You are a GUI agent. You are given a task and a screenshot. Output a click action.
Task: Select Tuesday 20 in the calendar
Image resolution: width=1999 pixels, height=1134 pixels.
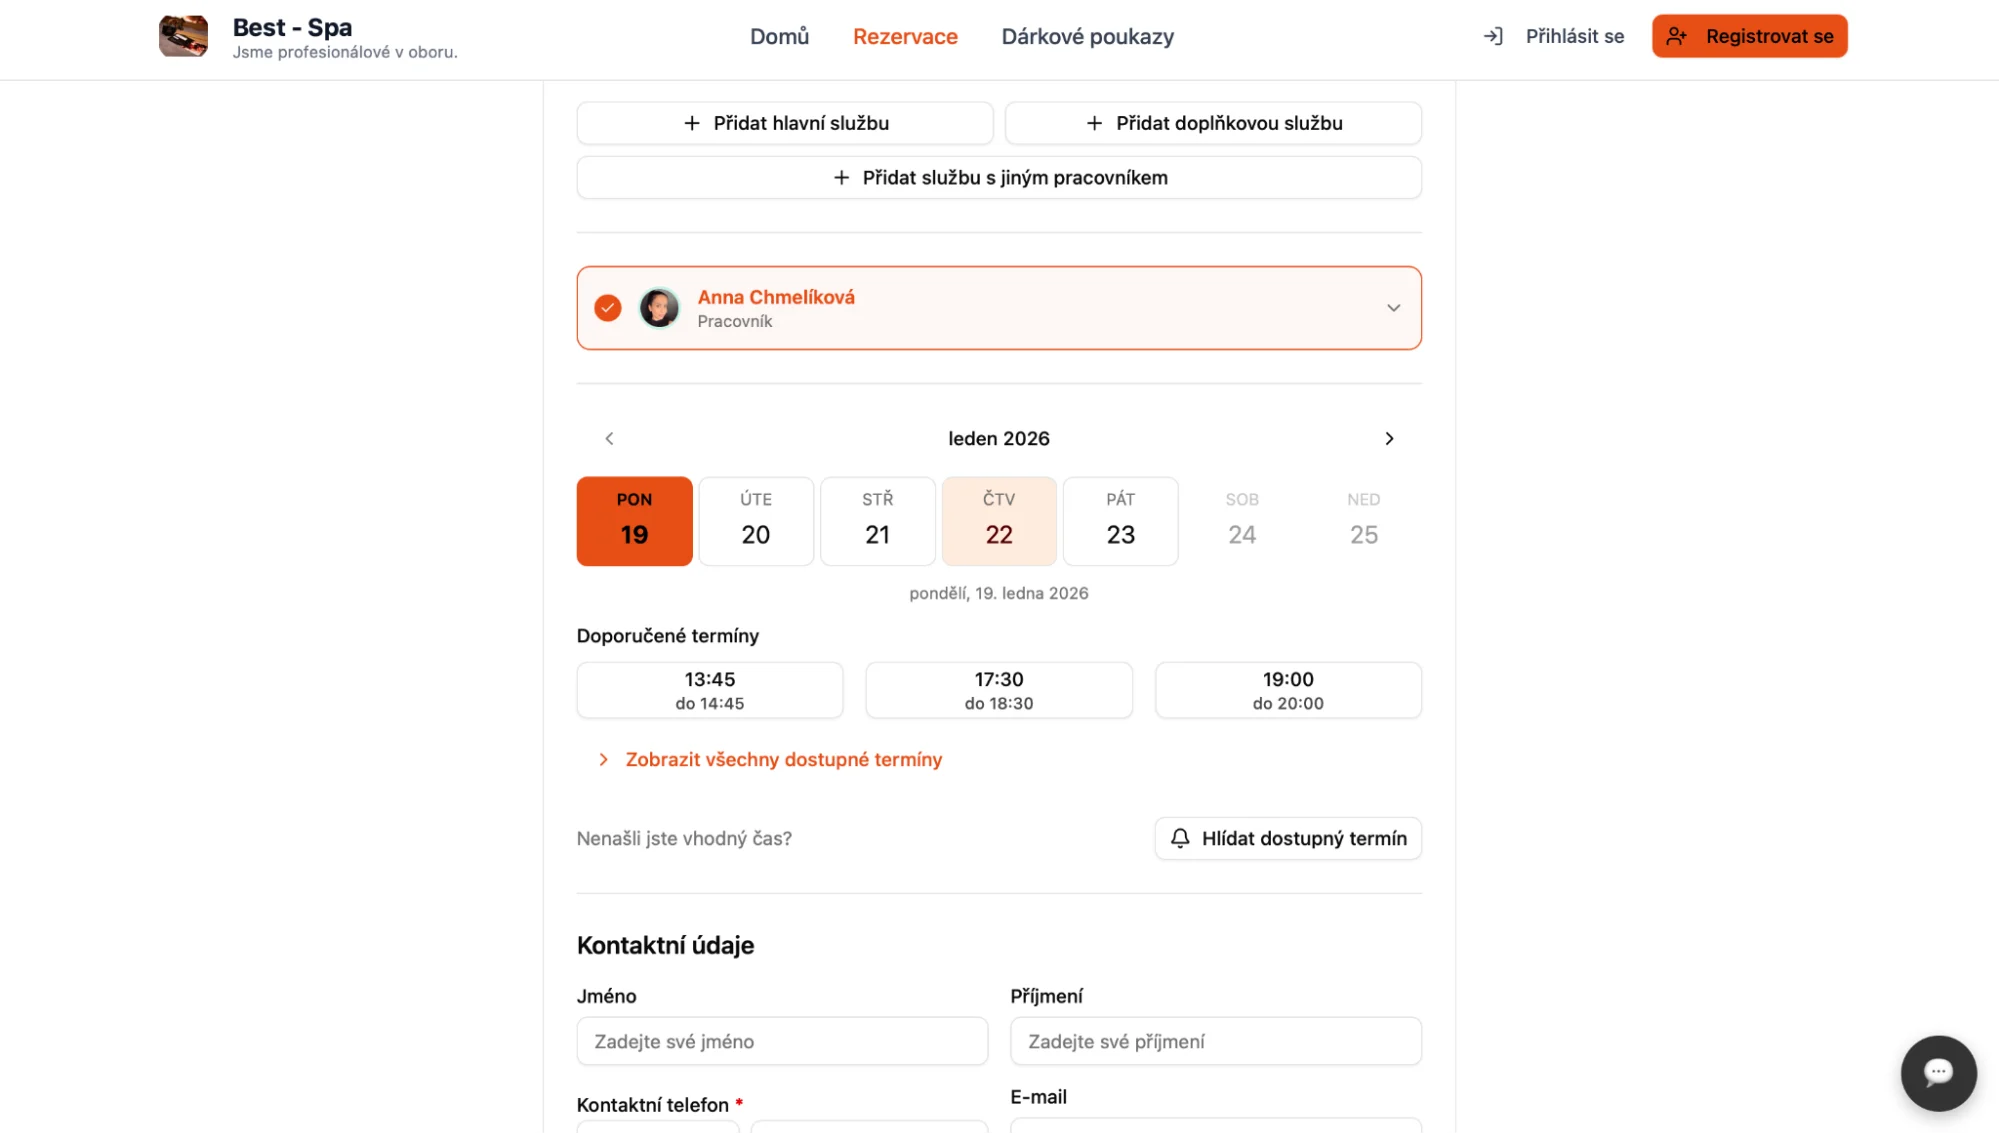pyautogui.click(x=756, y=521)
